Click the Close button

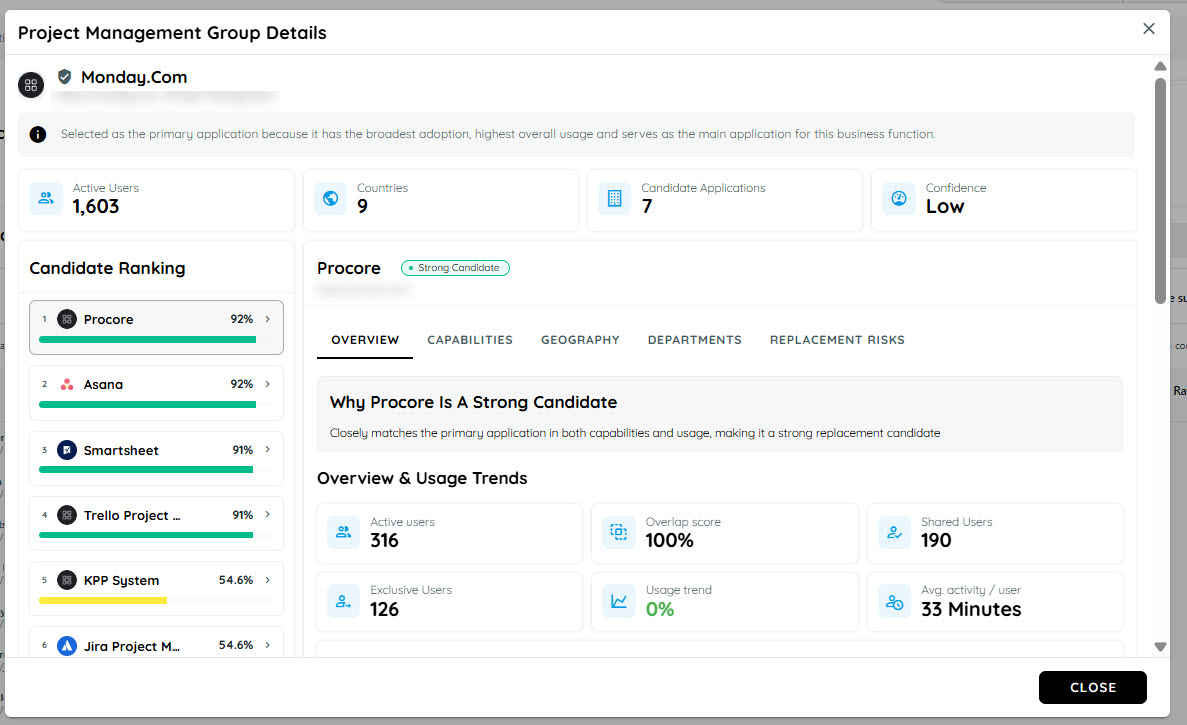1092,687
